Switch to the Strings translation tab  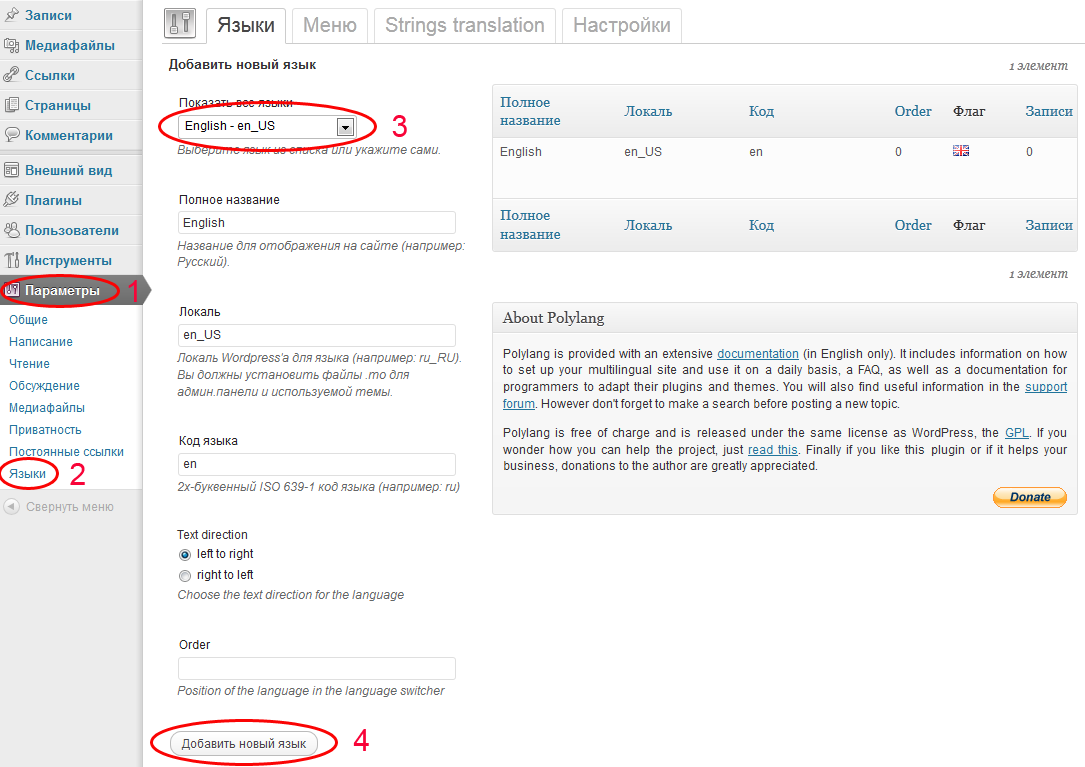tap(464, 26)
